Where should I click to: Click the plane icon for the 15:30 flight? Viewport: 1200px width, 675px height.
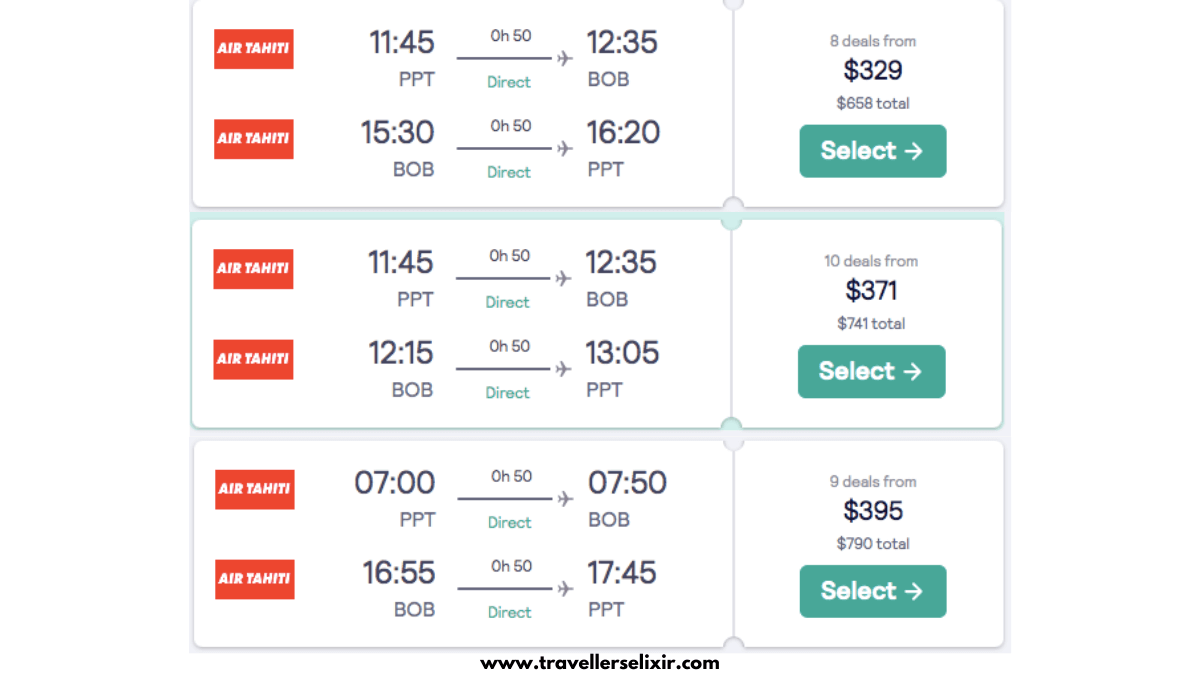click(565, 149)
